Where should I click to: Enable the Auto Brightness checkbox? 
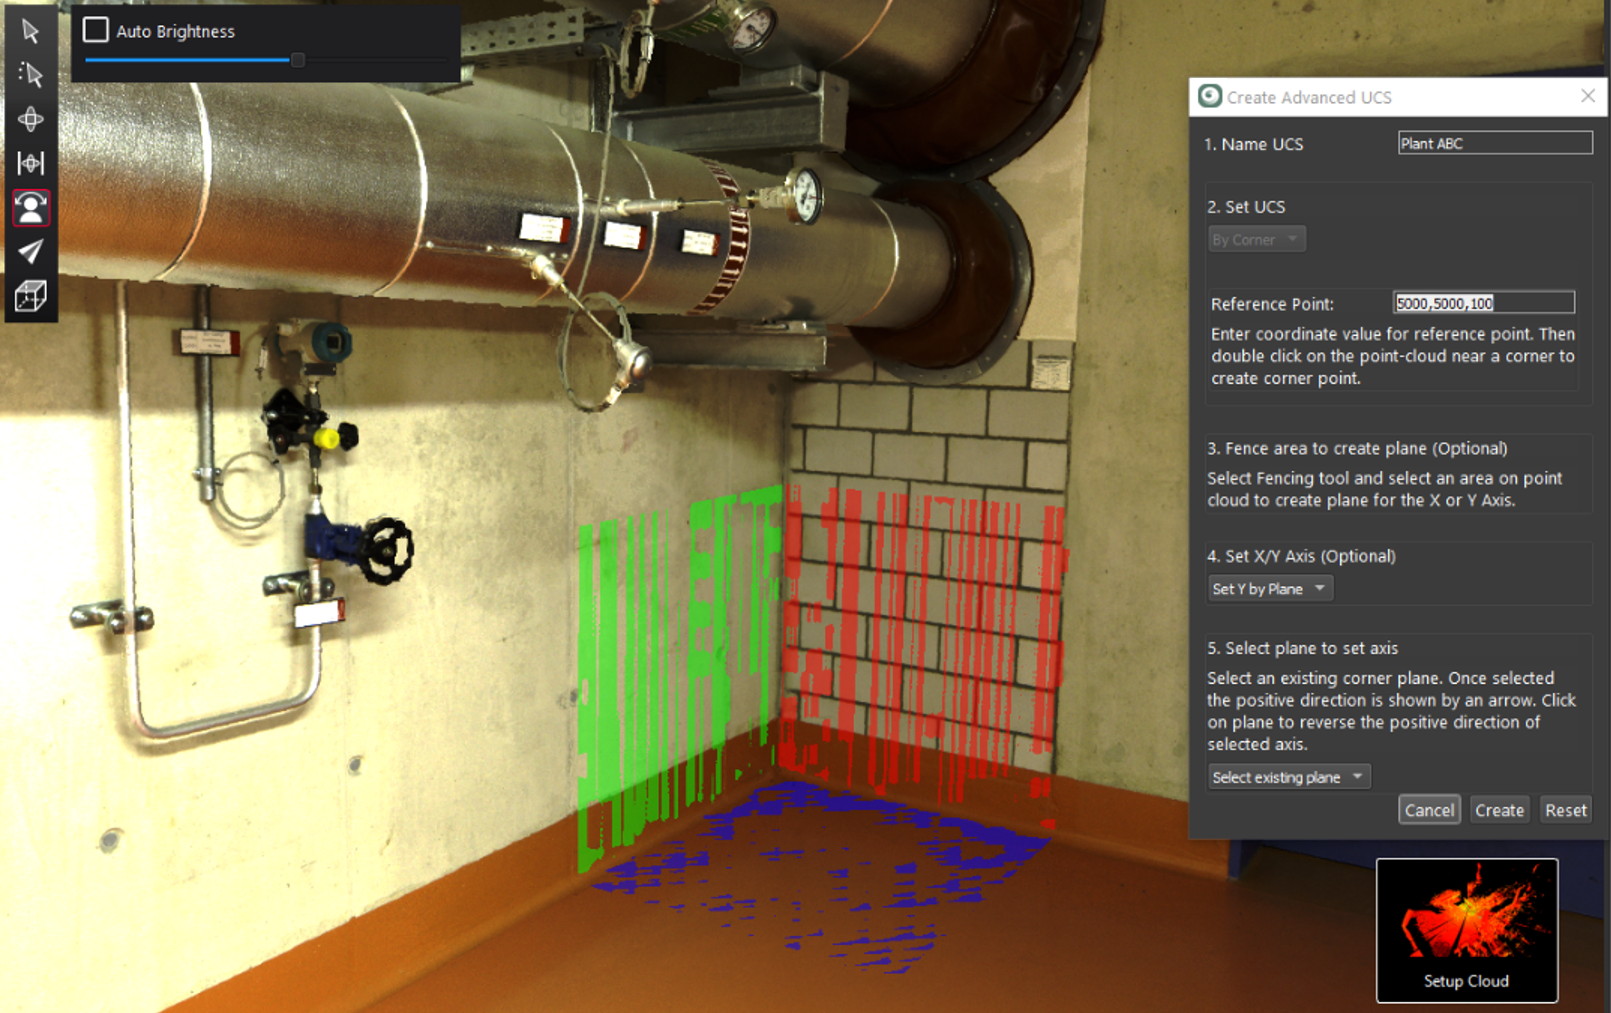pyautogui.click(x=96, y=30)
